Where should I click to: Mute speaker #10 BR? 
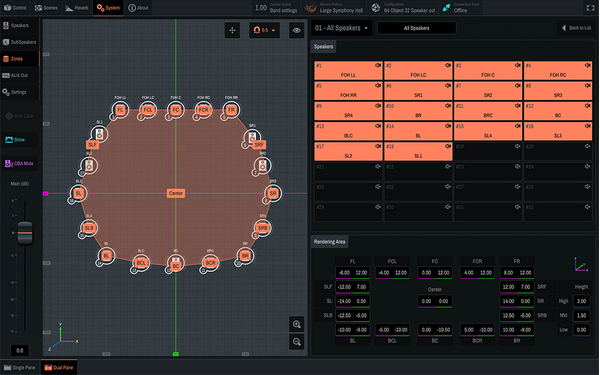448,106
